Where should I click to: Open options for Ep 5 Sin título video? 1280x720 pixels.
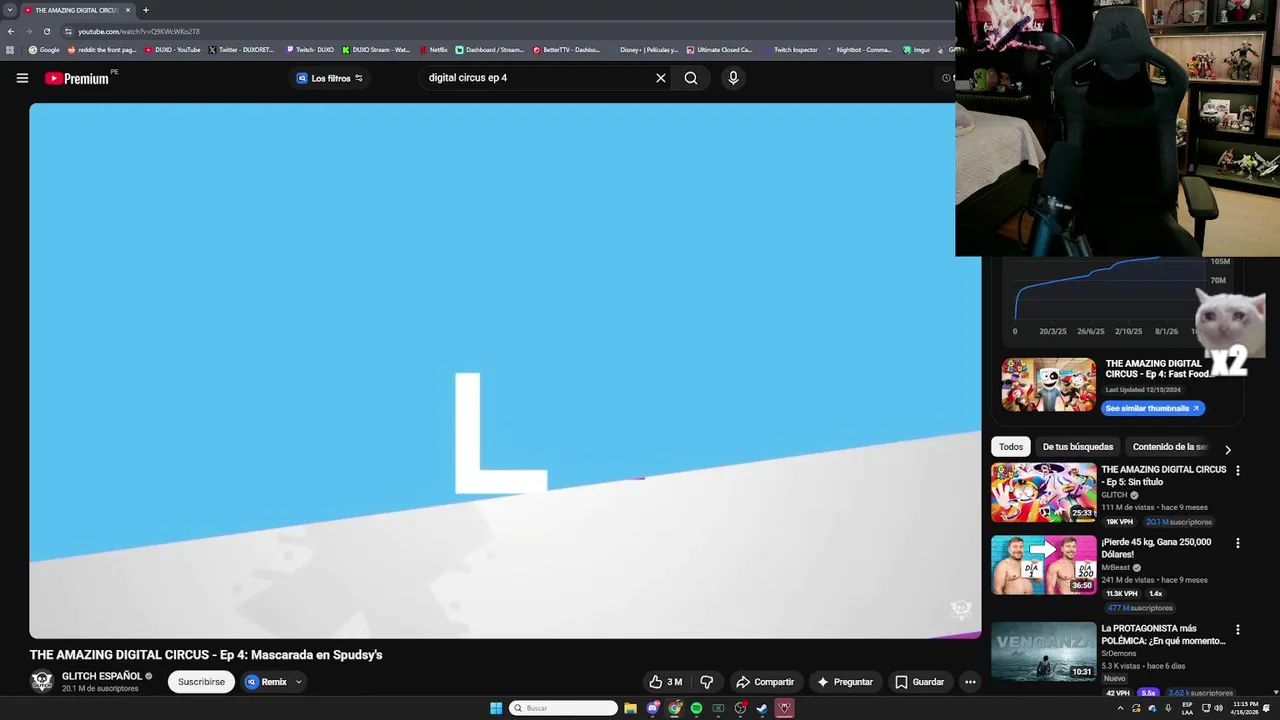1238,471
